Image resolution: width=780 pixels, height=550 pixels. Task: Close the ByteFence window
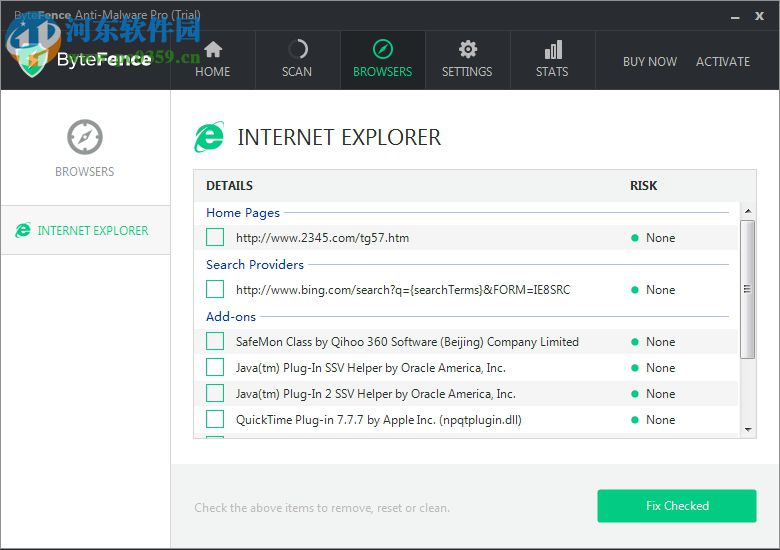click(759, 16)
